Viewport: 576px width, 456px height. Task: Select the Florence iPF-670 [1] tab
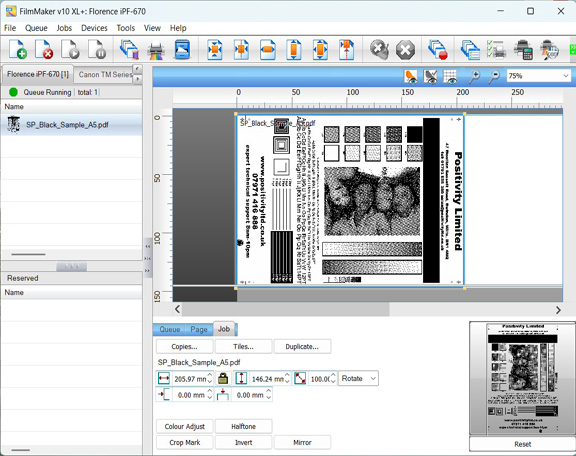38,74
